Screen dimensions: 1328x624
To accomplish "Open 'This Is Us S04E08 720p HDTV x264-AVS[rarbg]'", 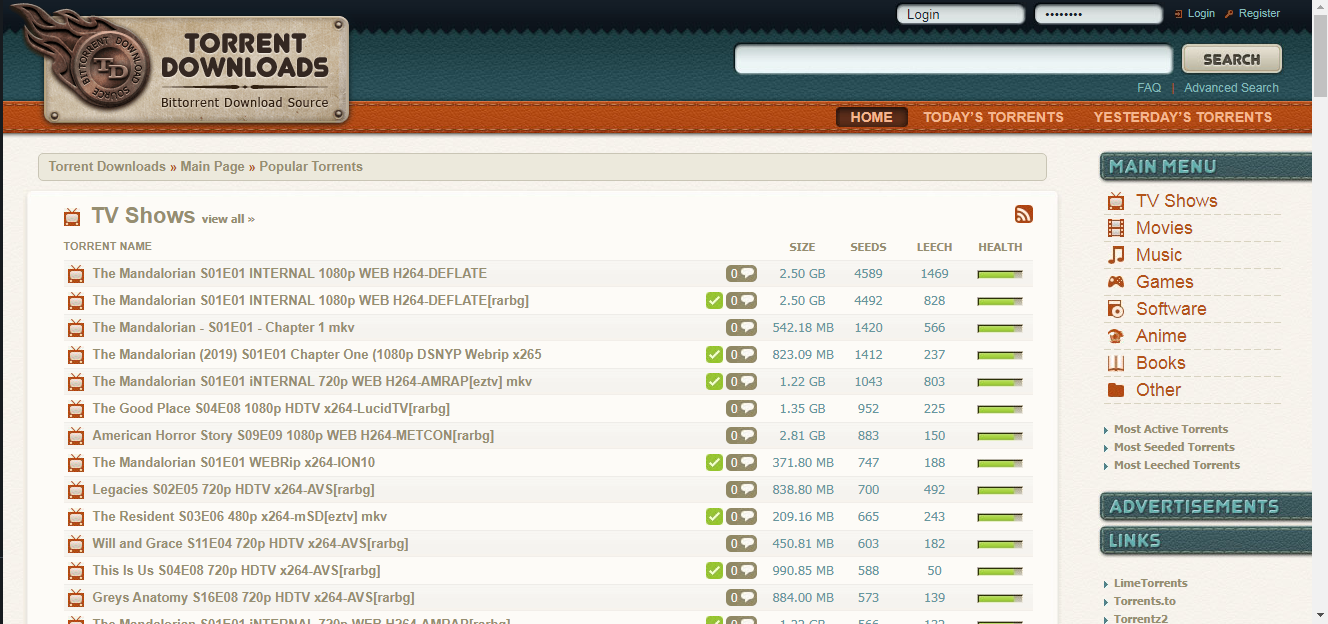I will click(236, 570).
